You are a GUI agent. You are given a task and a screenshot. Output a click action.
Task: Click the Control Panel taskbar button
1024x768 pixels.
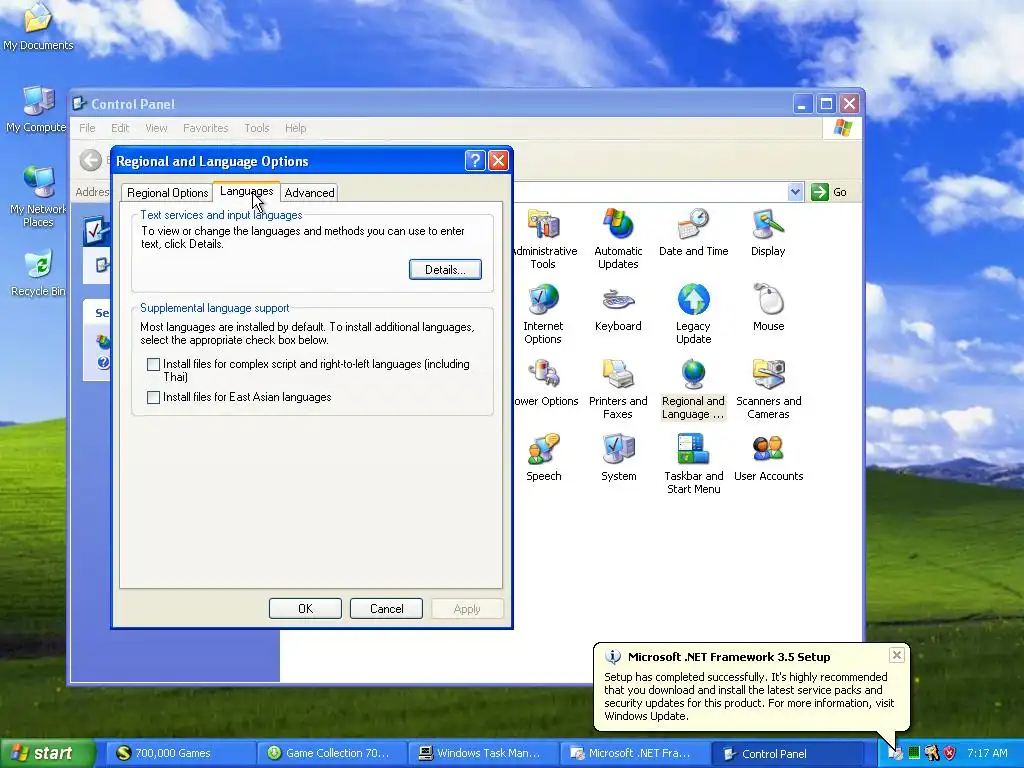tap(786, 753)
